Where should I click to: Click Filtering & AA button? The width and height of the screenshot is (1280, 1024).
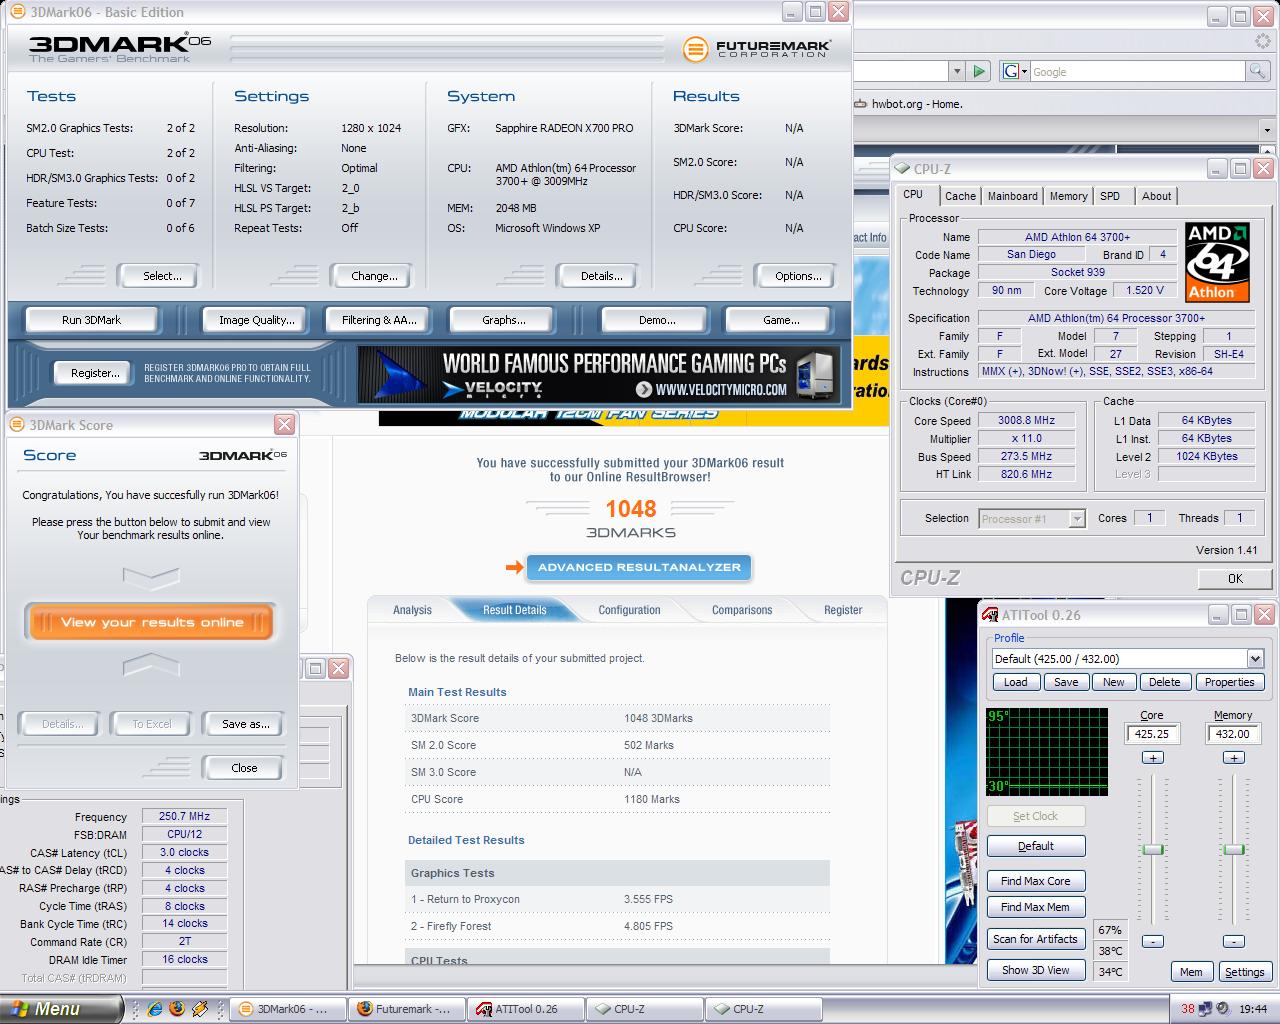click(379, 320)
